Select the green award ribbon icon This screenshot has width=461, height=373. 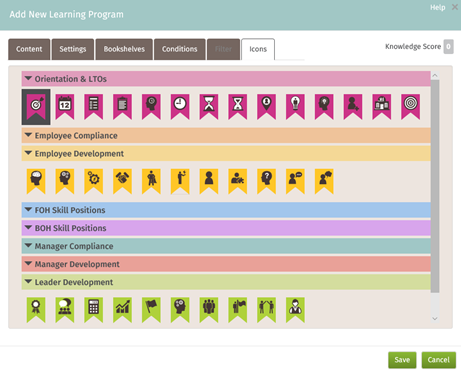tap(36, 310)
